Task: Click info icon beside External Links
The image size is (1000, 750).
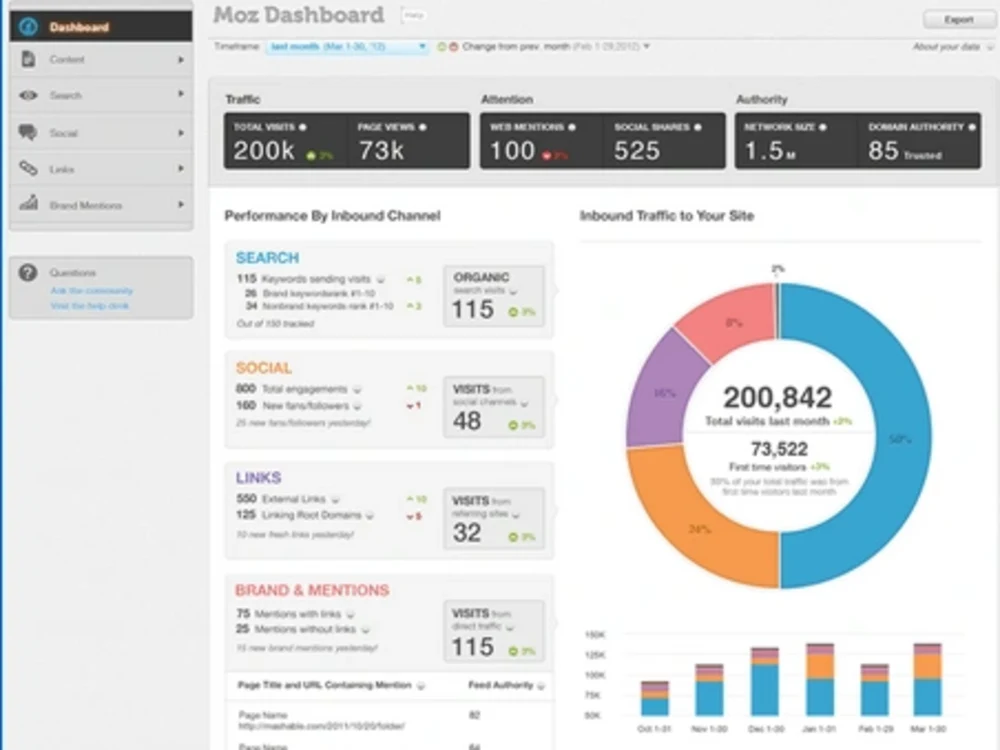Action: (x=335, y=499)
